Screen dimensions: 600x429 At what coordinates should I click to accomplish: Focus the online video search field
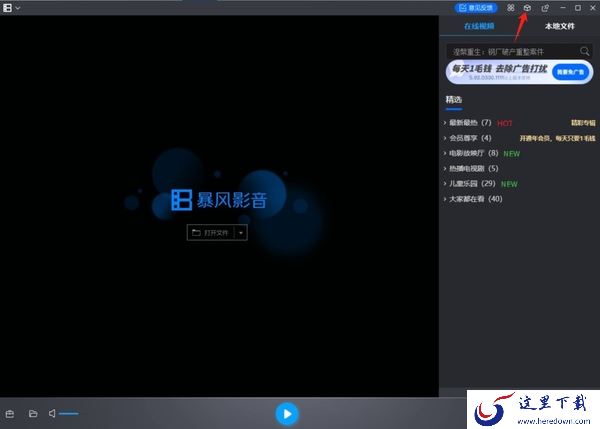(513, 51)
